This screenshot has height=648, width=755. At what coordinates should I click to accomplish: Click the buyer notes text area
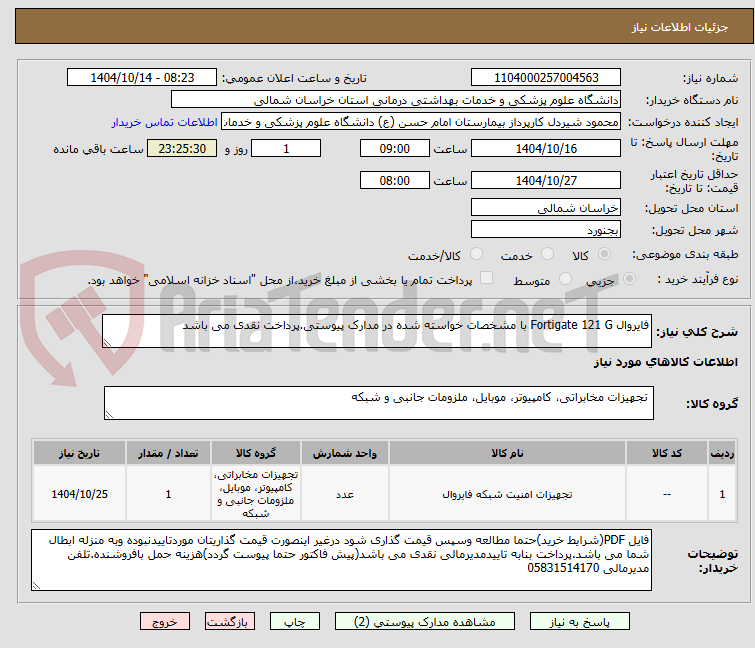point(341,560)
